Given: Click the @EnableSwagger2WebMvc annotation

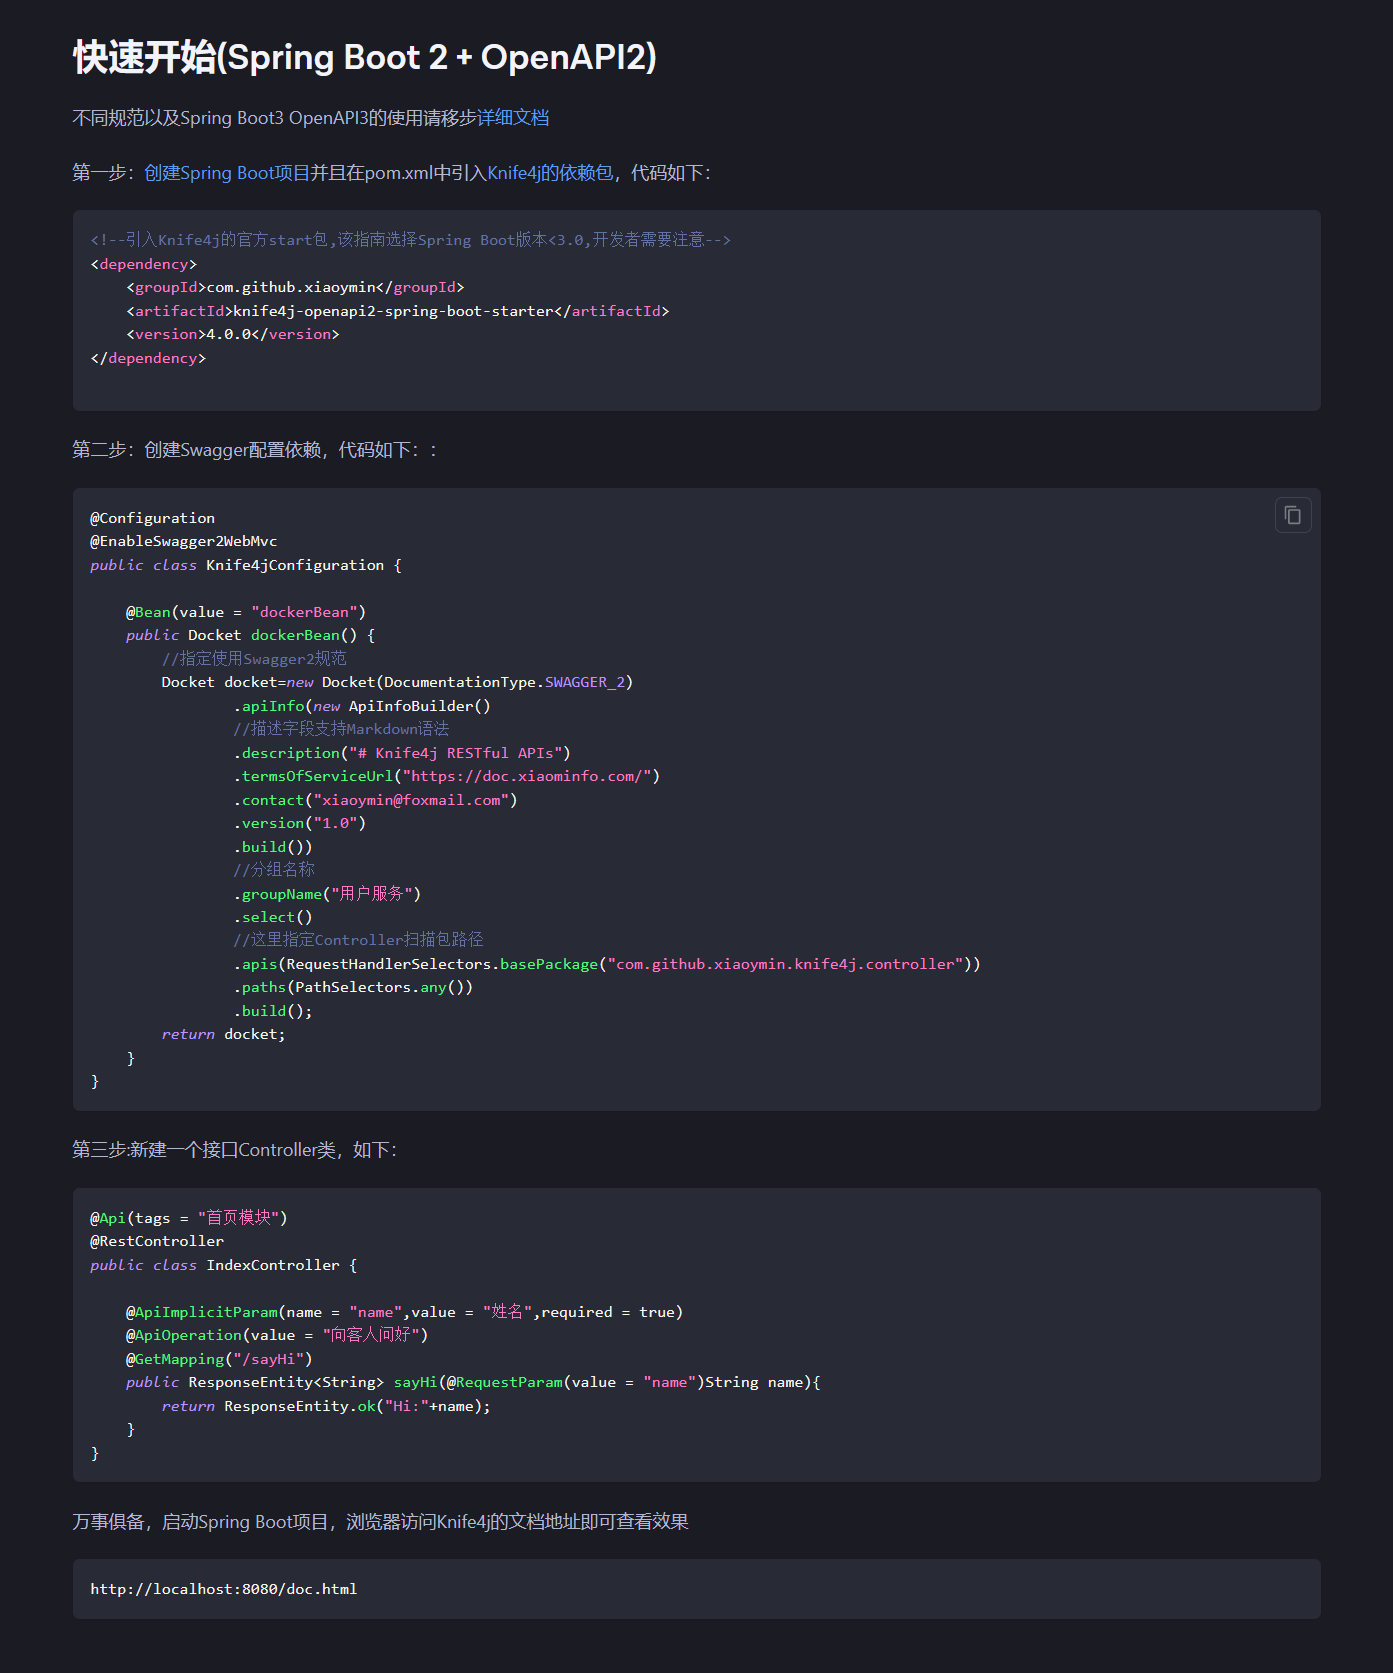Looking at the screenshot, I should (183, 541).
